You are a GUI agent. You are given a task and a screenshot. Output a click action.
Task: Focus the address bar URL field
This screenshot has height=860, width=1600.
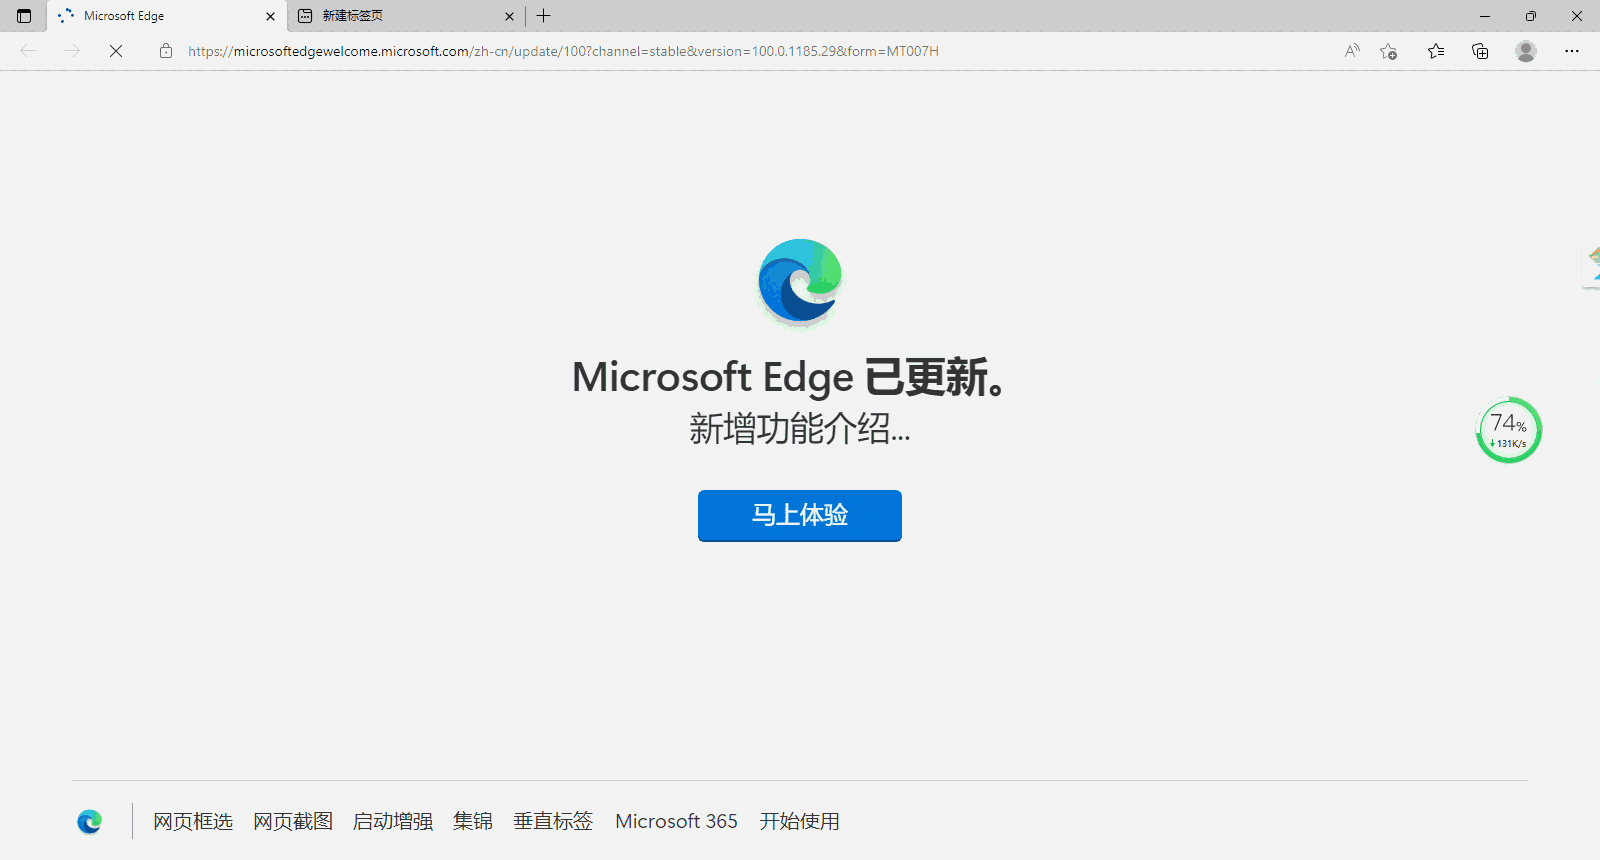pos(563,51)
